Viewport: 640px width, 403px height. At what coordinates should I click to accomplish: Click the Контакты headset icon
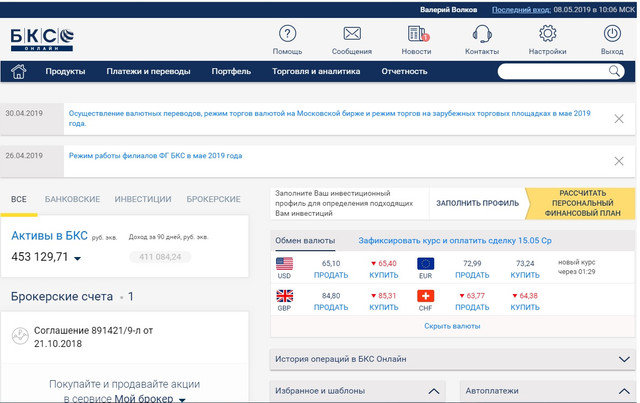pyautogui.click(x=481, y=35)
